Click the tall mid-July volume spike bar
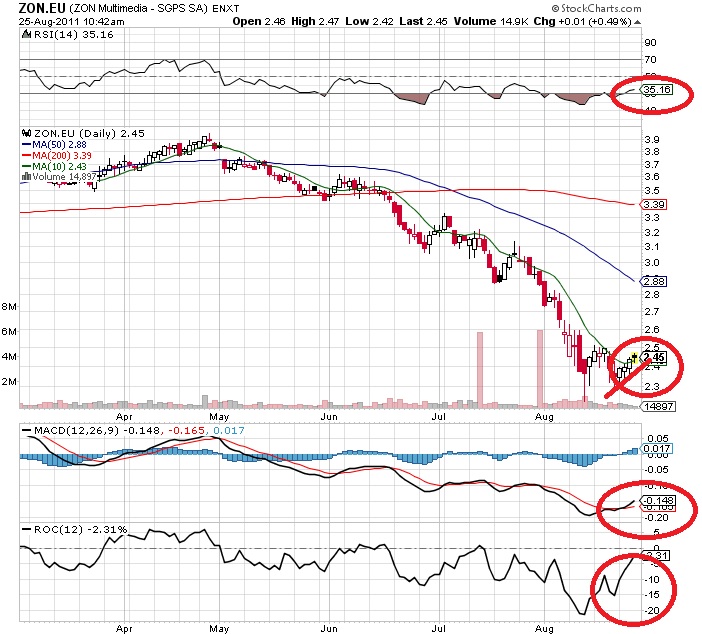 tap(480, 370)
